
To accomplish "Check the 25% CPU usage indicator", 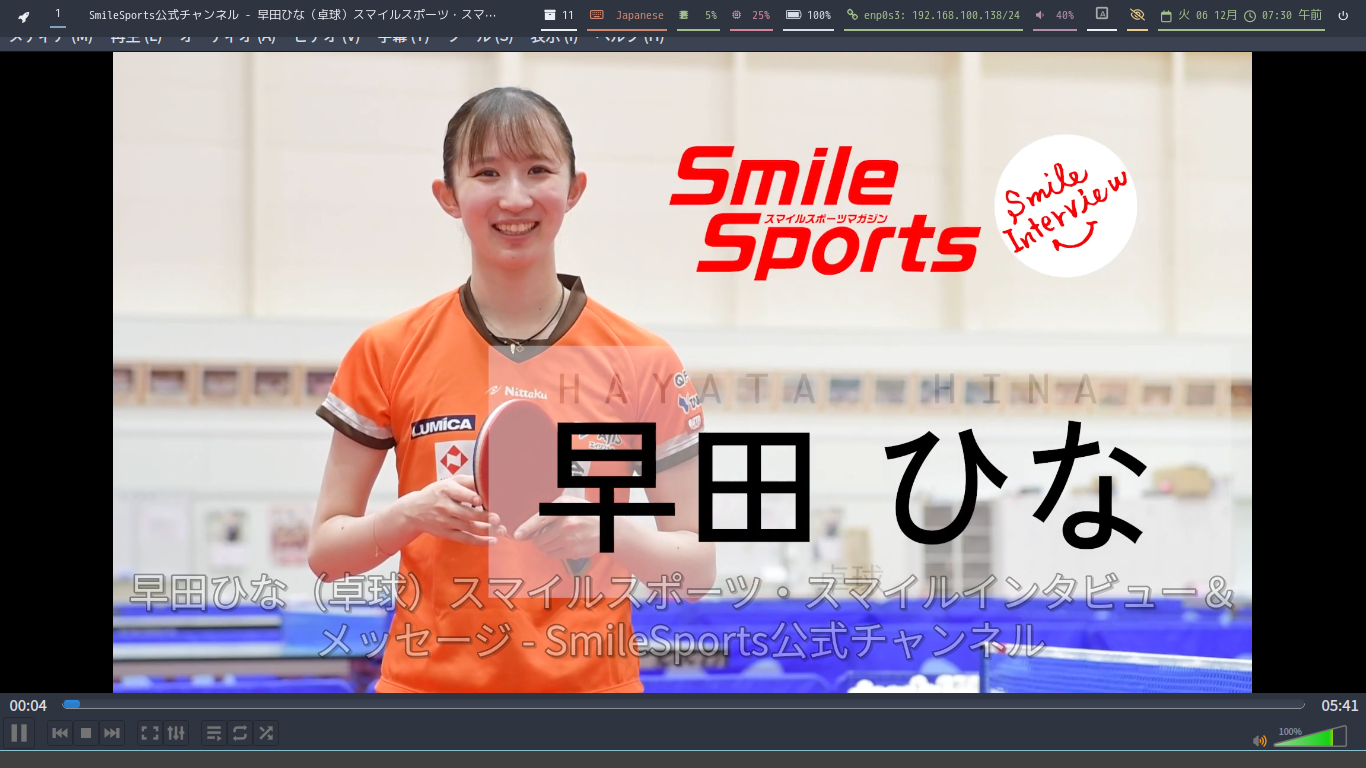I will tap(751, 15).
